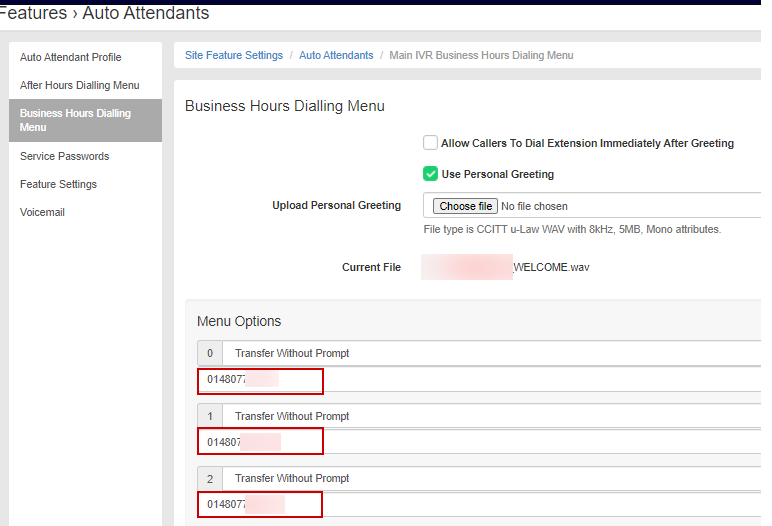The height and width of the screenshot is (526, 772).
Task: Click the Upload Personal Greeting label
Action: [x=337, y=205]
